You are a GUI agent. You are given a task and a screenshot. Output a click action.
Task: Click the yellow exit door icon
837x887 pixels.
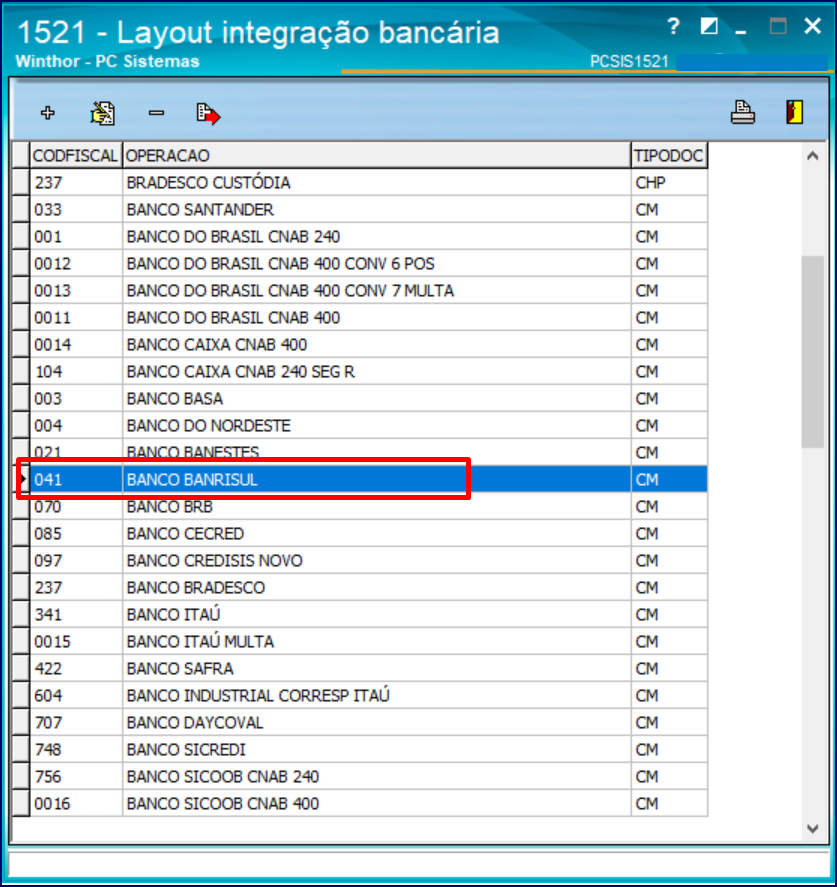(795, 112)
